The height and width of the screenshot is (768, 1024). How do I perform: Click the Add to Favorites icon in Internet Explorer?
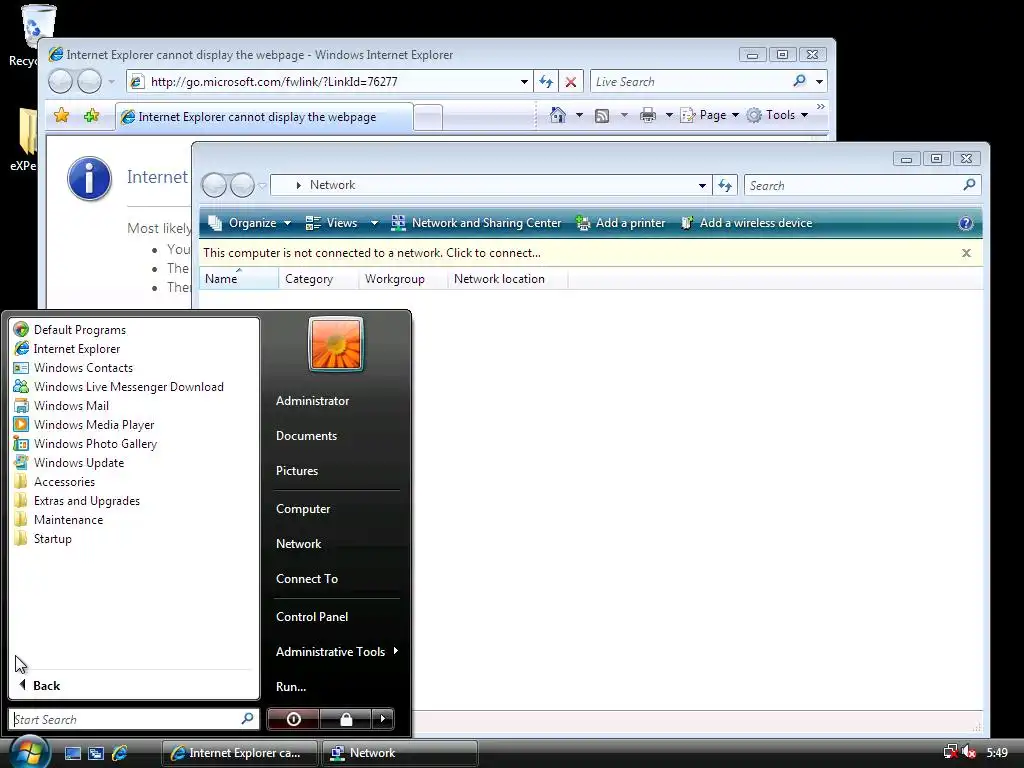tap(91, 116)
